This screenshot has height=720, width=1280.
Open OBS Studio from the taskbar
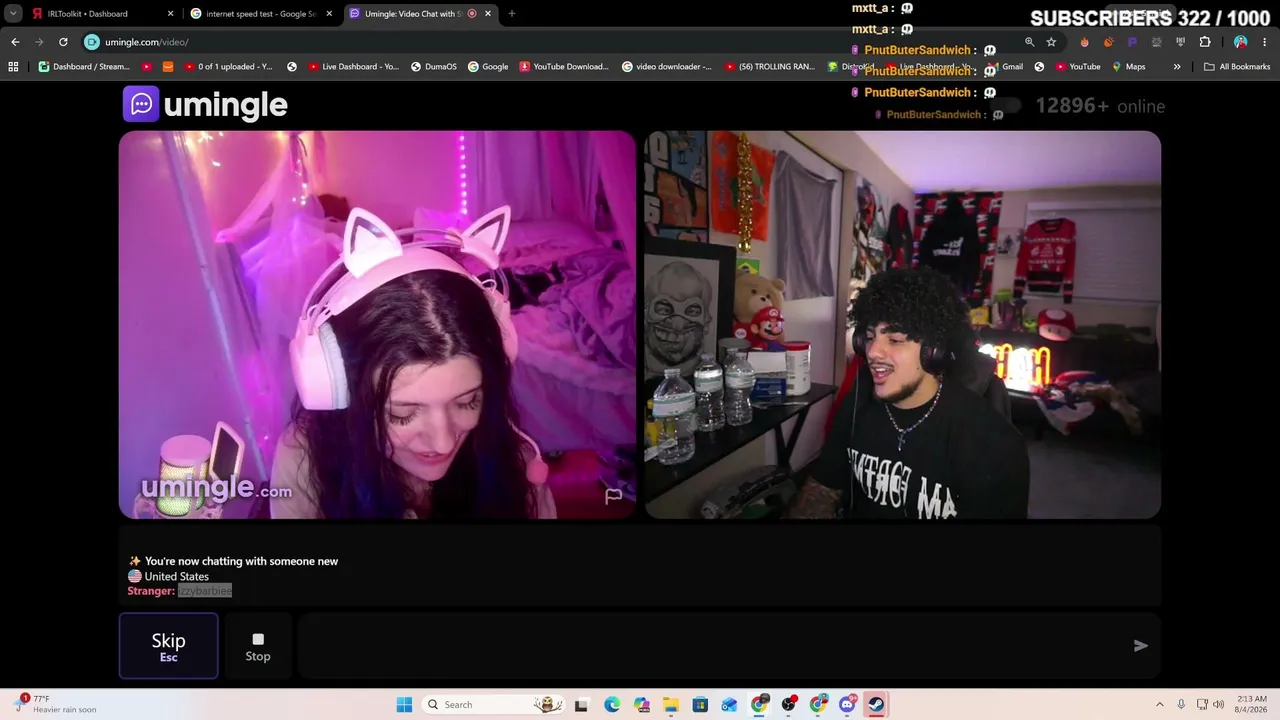pyautogui.click(x=789, y=705)
